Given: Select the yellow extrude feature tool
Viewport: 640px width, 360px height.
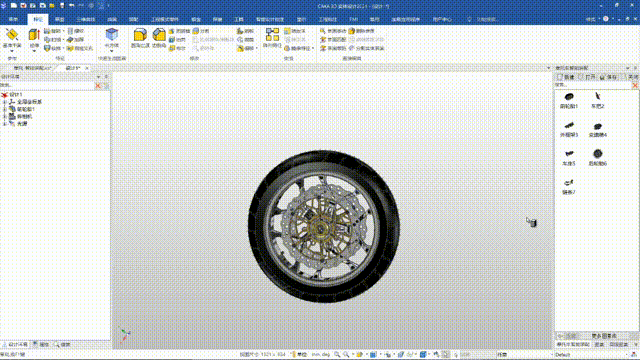Looking at the screenshot, I should click(34, 35).
